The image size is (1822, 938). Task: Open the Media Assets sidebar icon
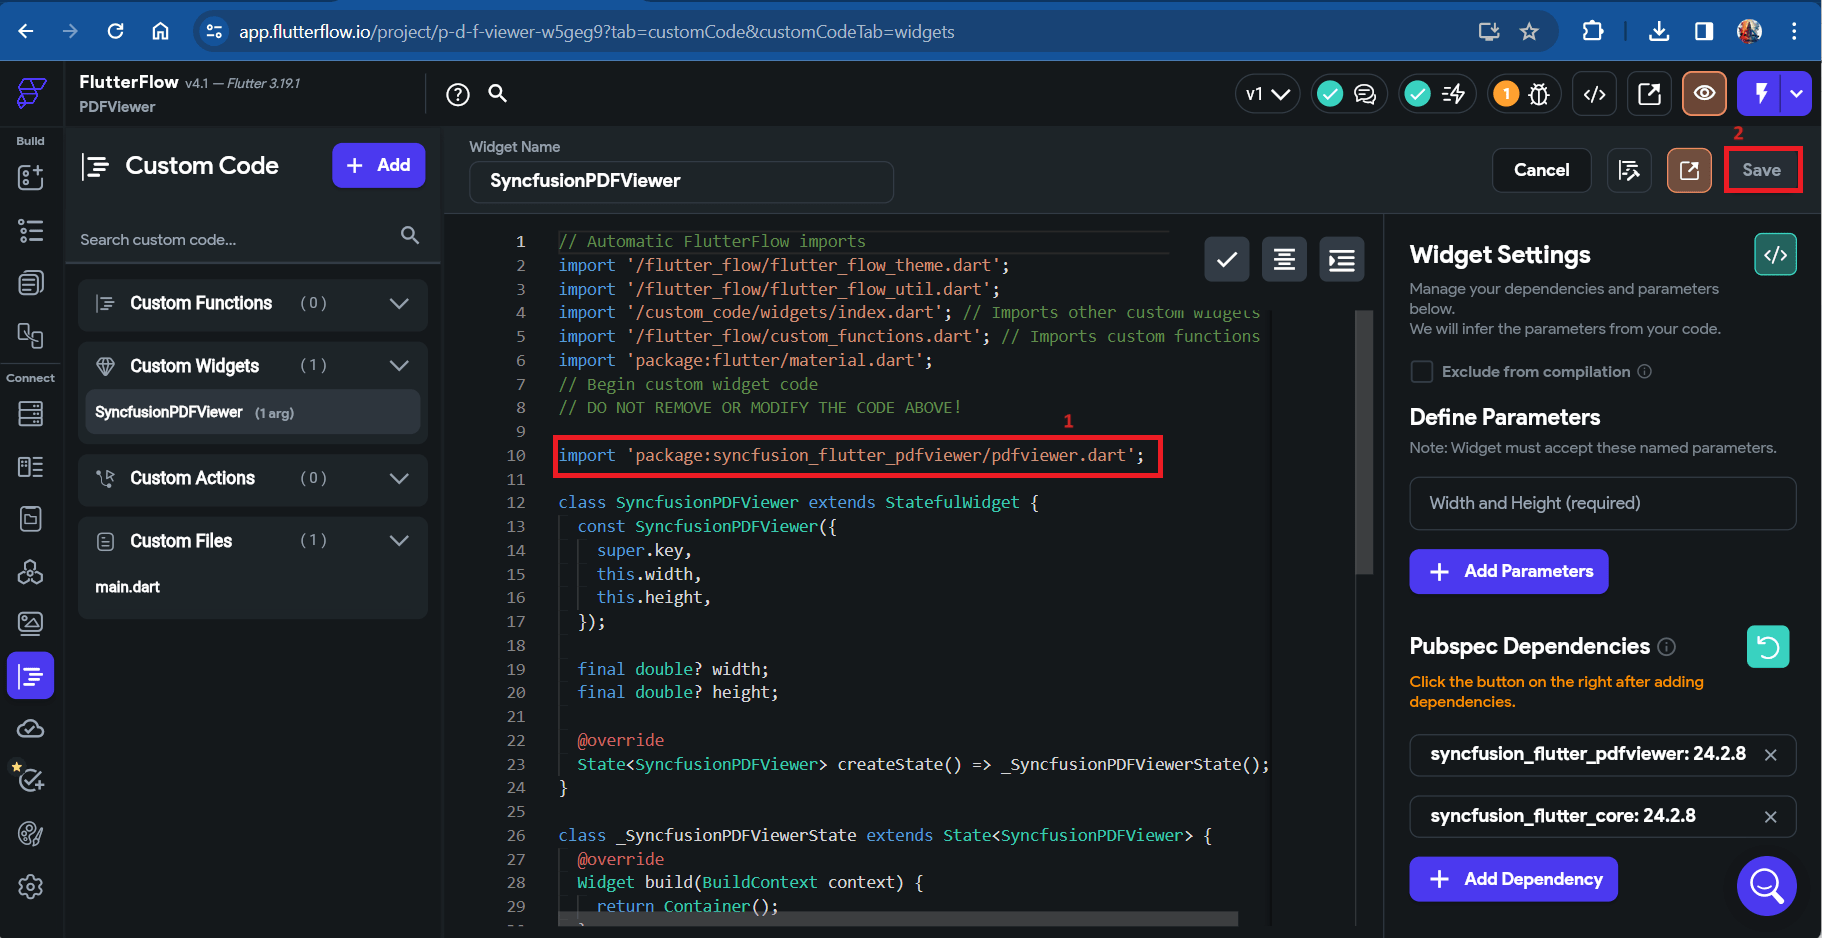(x=31, y=624)
